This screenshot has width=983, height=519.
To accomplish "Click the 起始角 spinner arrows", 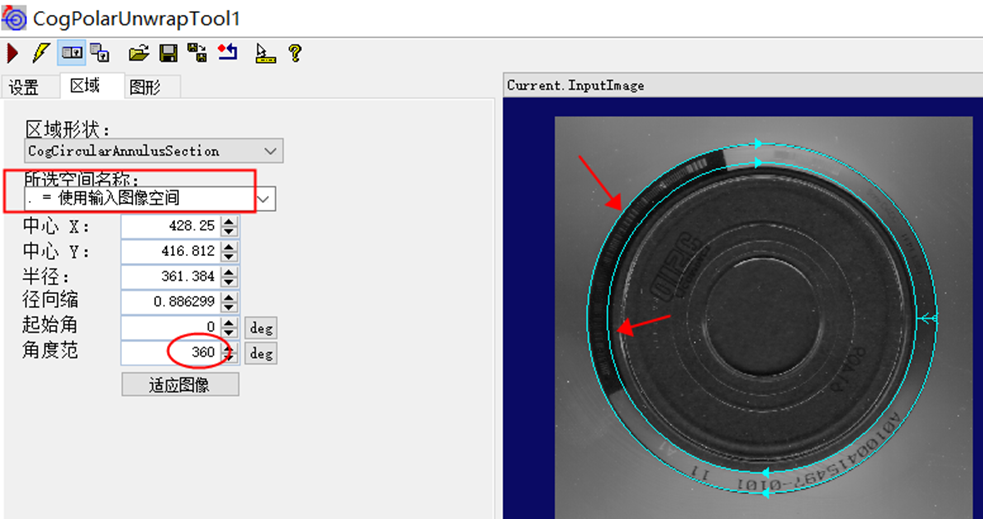I will [x=229, y=327].
